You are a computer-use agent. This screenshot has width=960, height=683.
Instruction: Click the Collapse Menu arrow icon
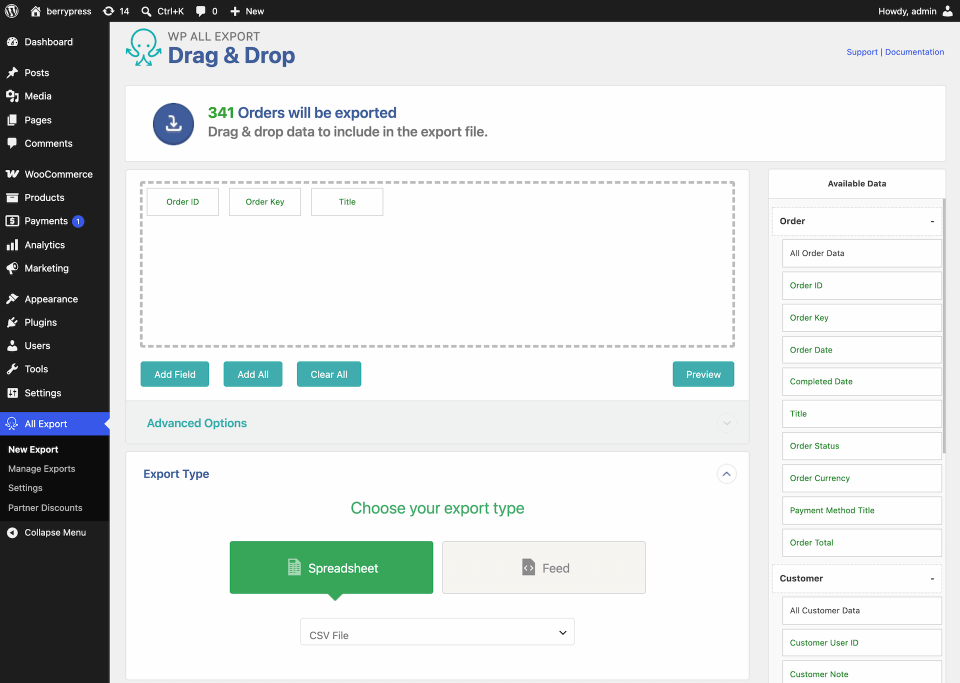click(x=12, y=532)
